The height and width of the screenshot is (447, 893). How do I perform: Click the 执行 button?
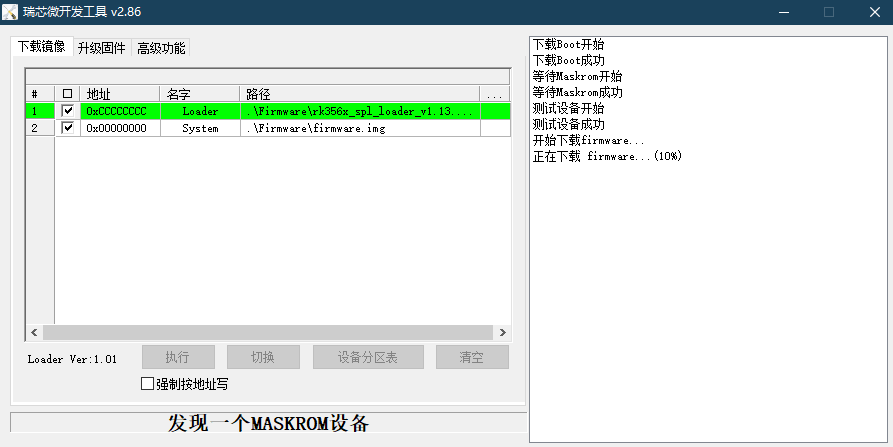coord(178,357)
